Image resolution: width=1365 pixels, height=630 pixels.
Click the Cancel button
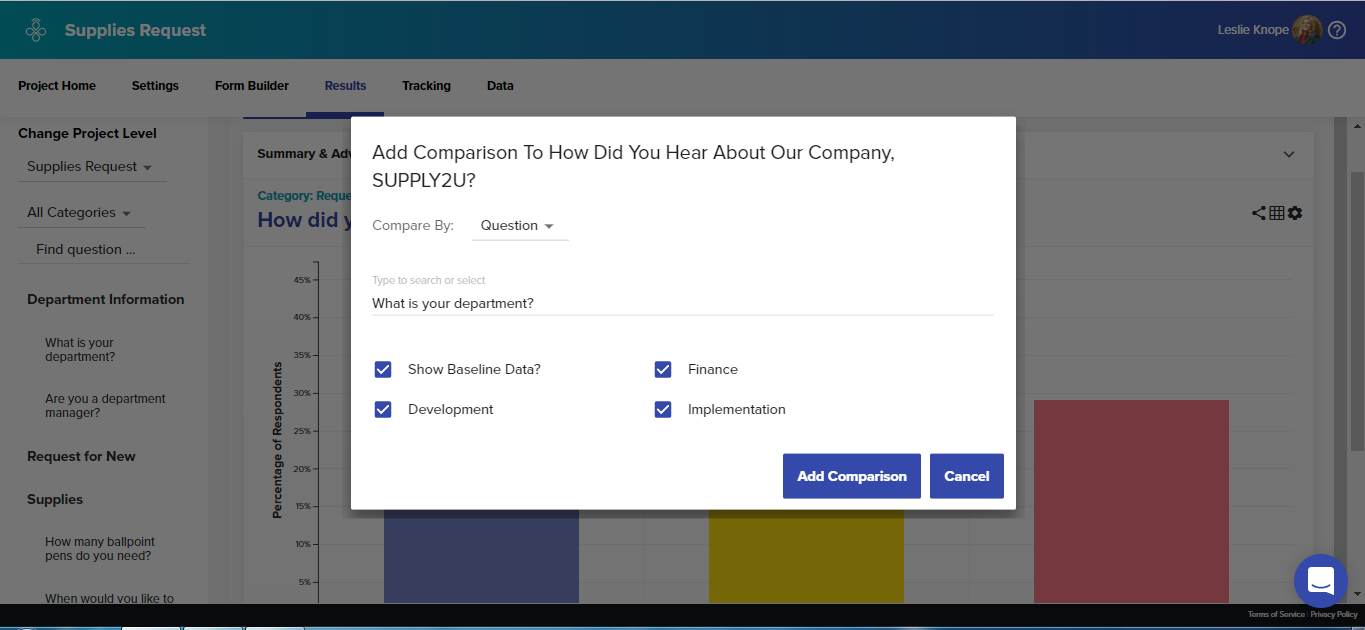[967, 476]
